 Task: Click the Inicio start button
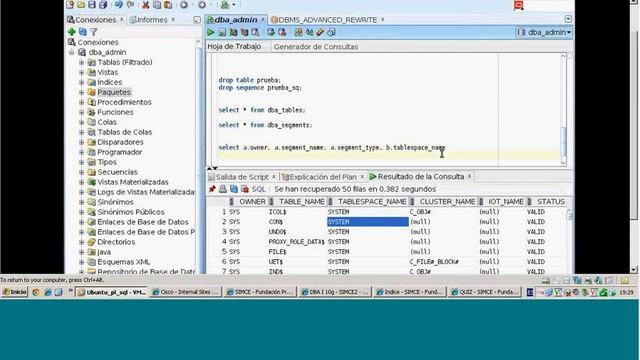click(x=14, y=292)
